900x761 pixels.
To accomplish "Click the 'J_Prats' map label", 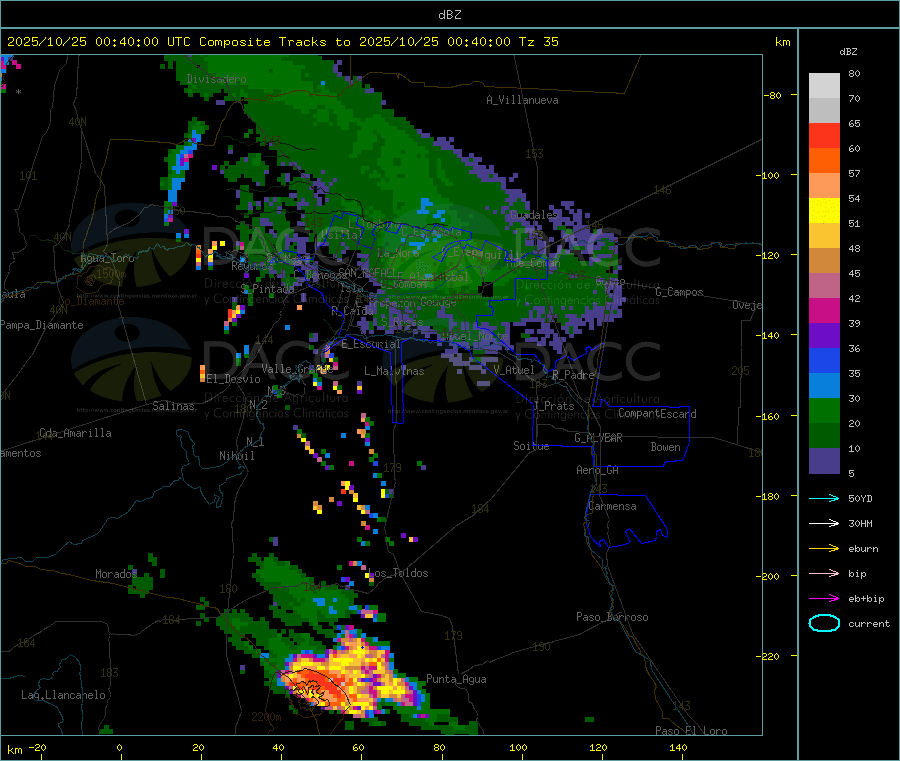I will (554, 406).
